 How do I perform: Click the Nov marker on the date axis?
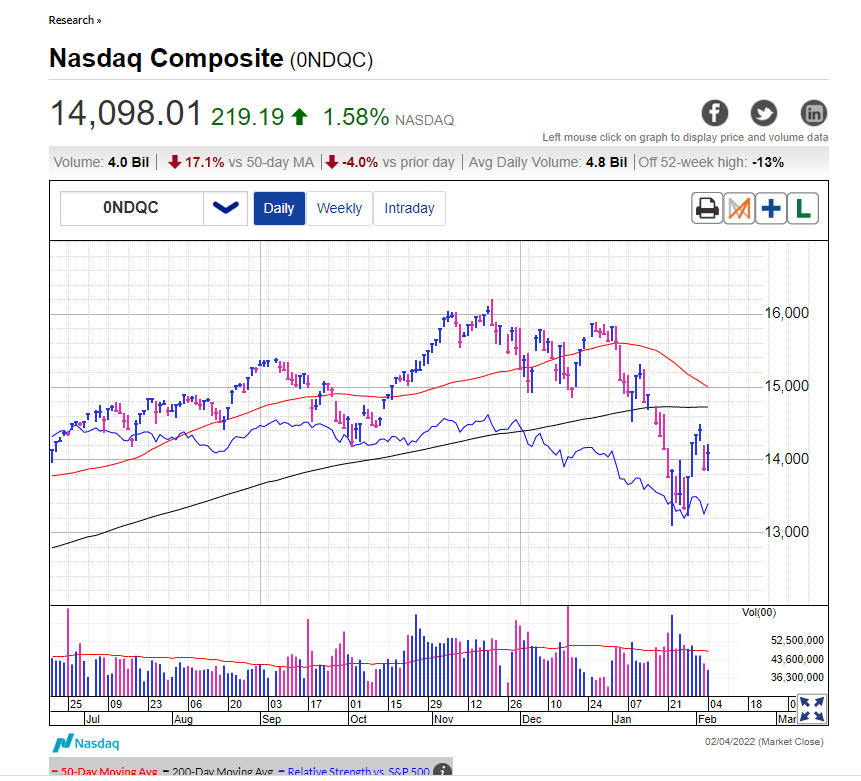pyautogui.click(x=444, y=718)
